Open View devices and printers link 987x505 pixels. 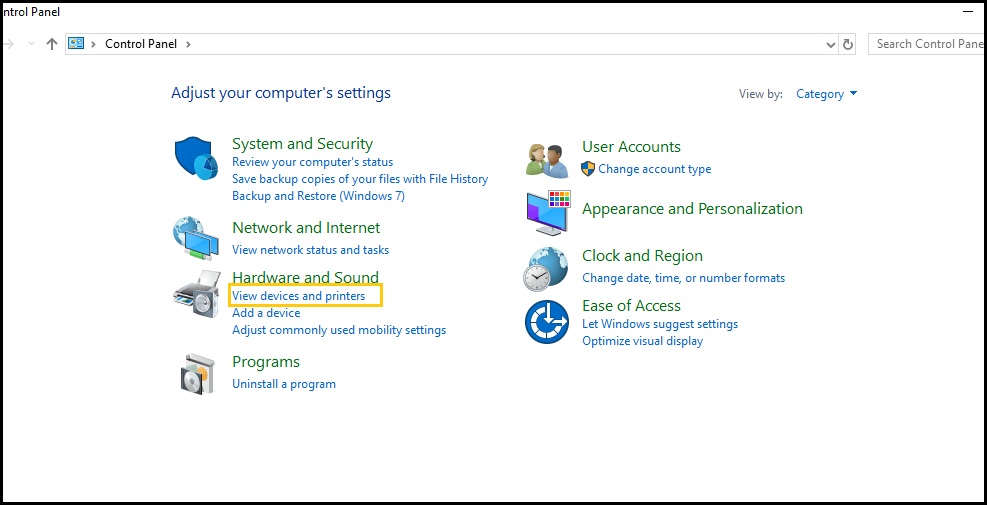pyautogui.click(x=298, y=296)
